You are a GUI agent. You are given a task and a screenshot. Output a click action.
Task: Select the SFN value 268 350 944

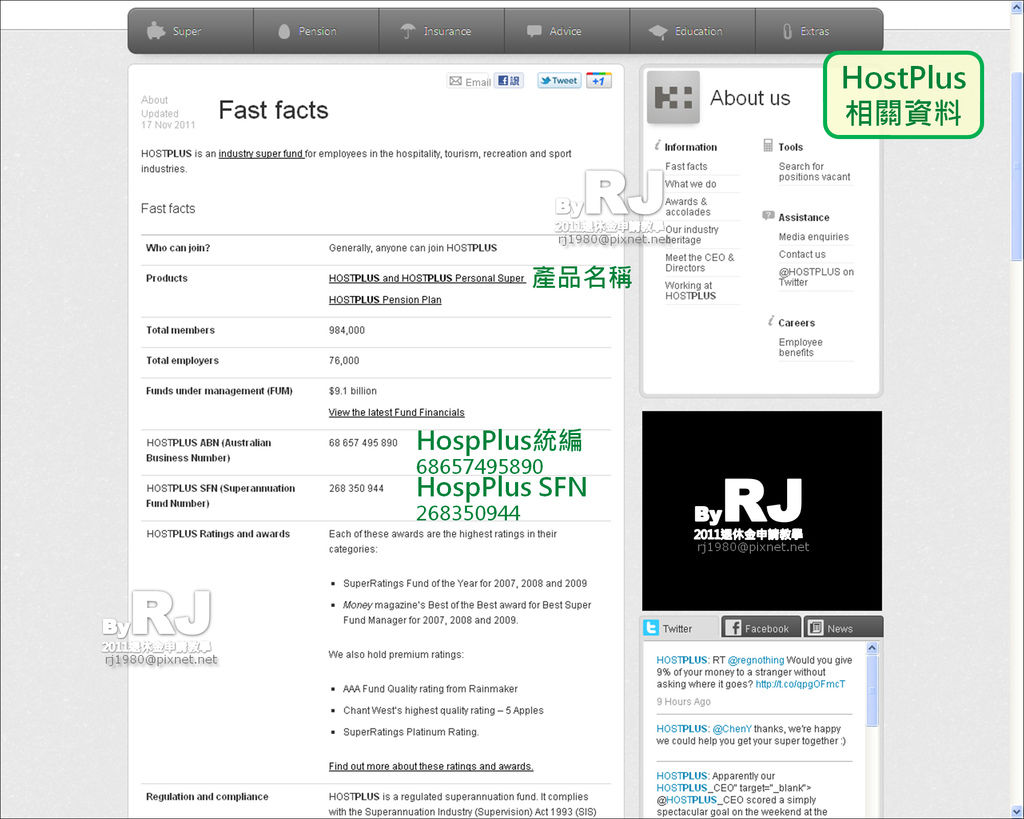point(356,489)
